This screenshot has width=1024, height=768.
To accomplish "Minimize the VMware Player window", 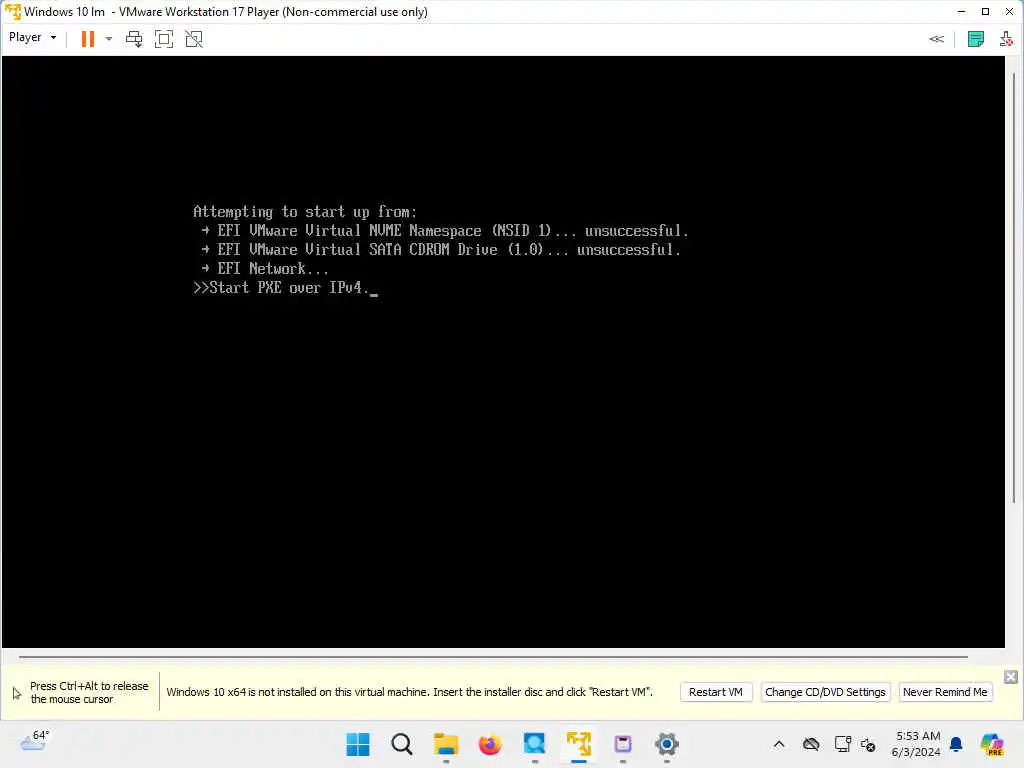I will [x=961, y=12].
